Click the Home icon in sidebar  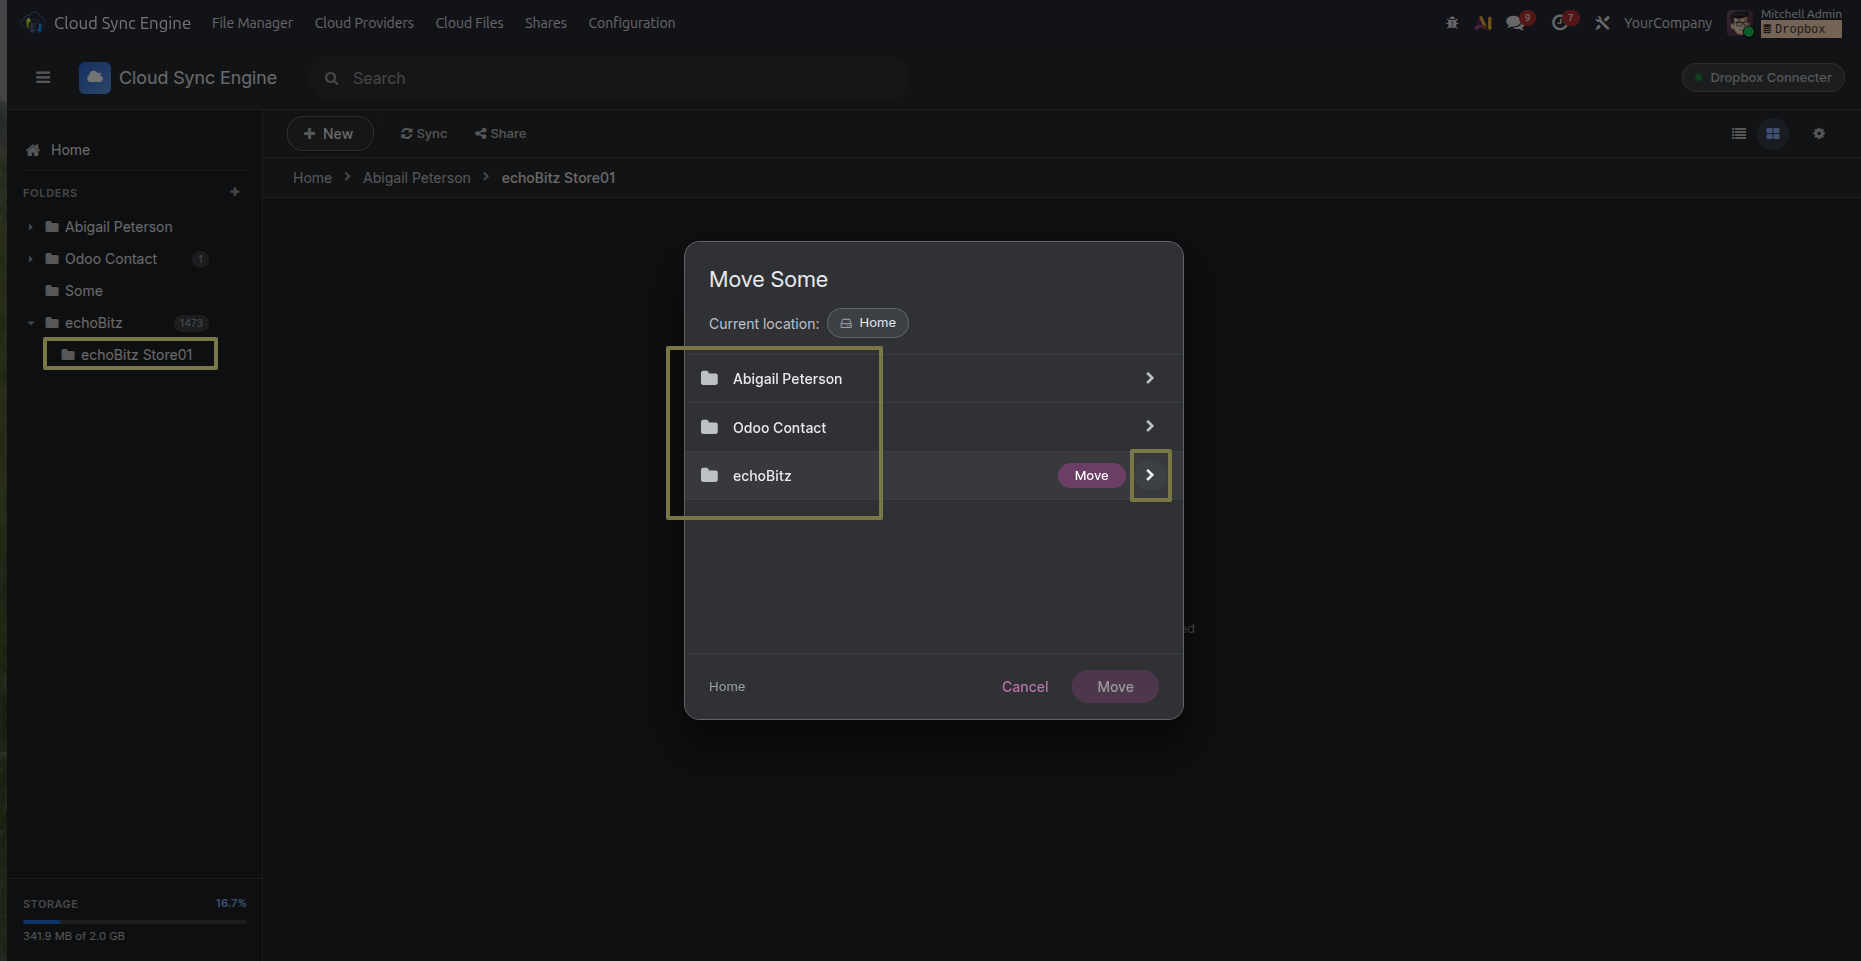33,150
